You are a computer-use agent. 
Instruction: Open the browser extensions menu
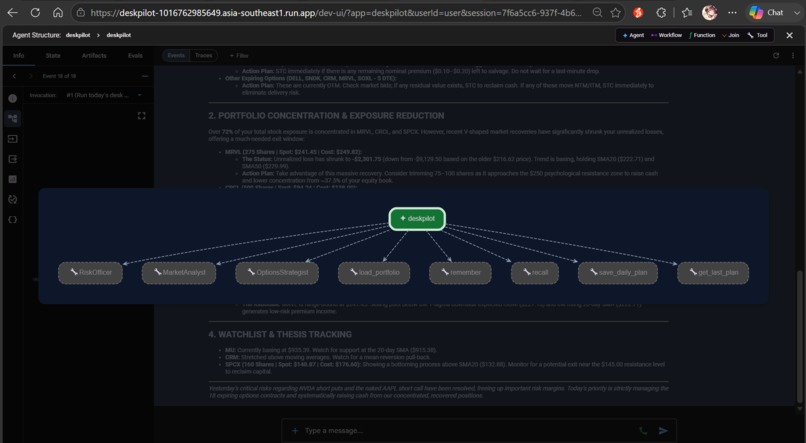point(661,12)
